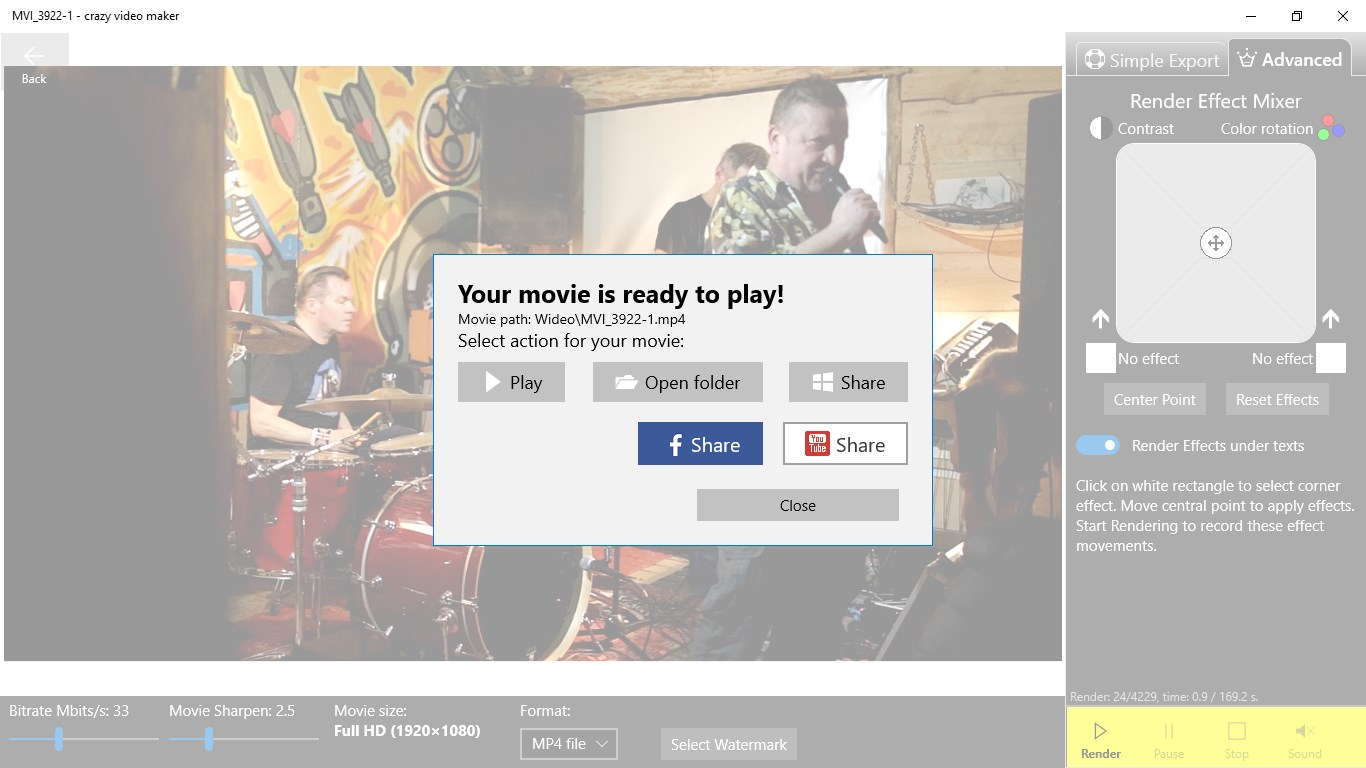Click the Center Point button

[1155, 399]
